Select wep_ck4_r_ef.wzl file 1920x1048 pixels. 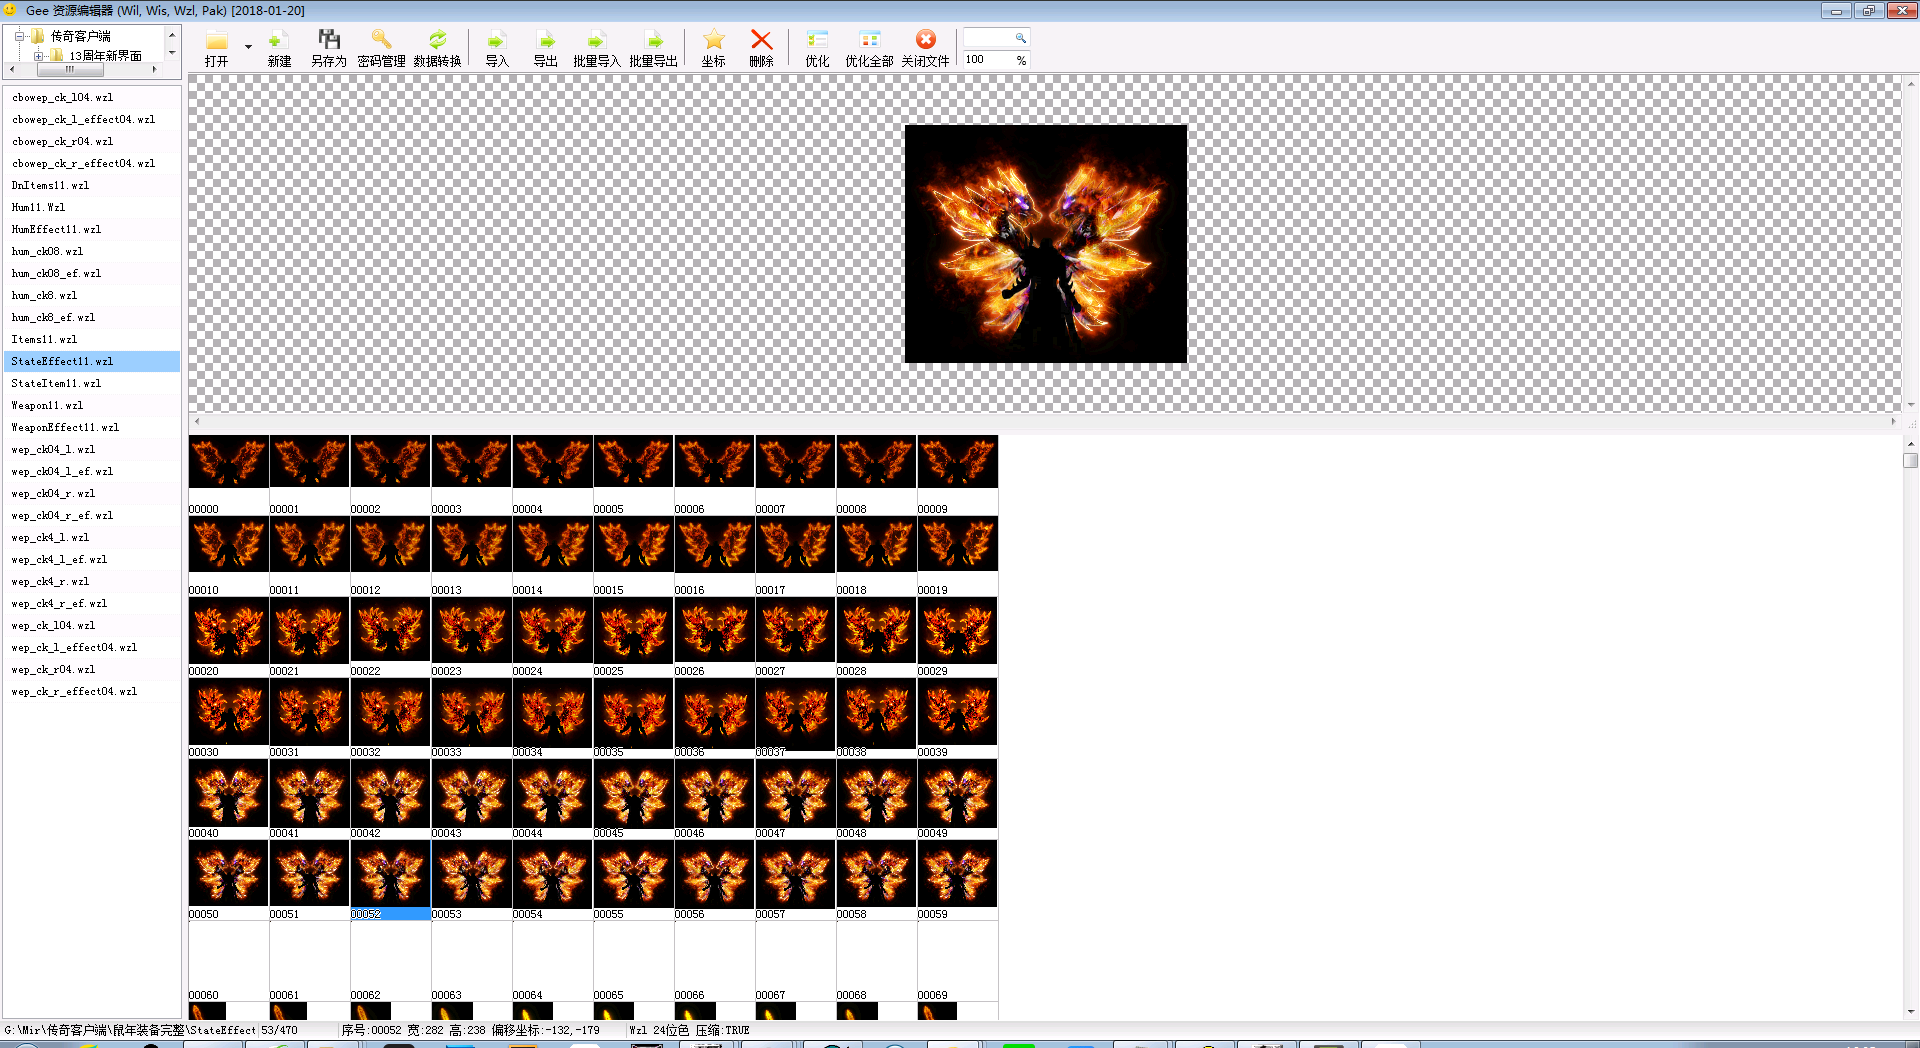(x=92, y=604)
